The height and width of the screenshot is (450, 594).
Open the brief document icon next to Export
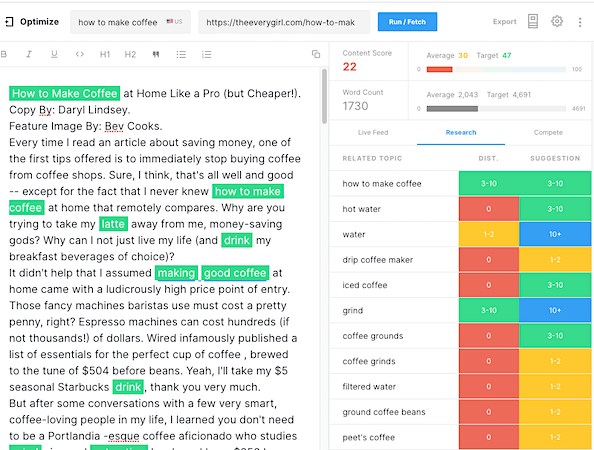533,22
